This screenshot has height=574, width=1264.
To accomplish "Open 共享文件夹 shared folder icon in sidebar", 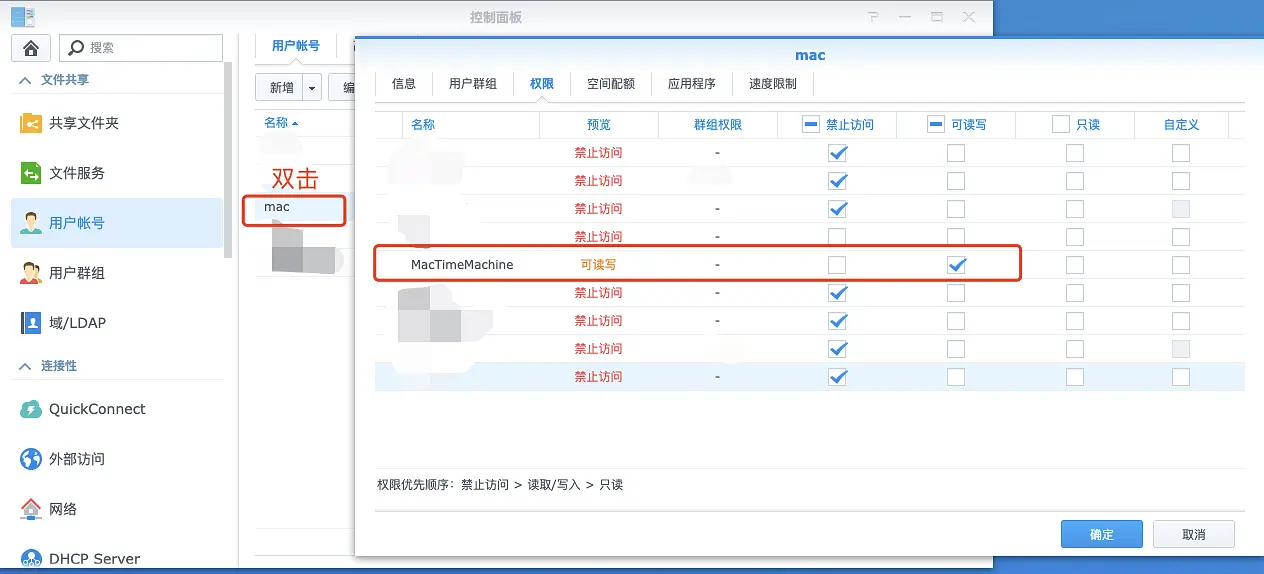I will [x=31, y=123].
